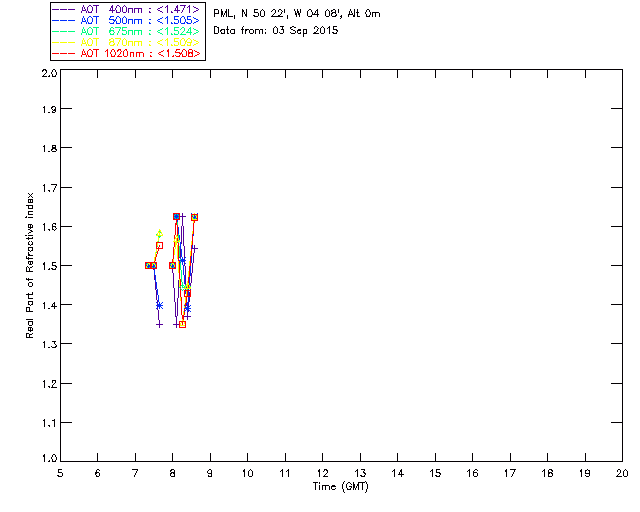640x512 pixels.
Task: Click the 20 hour x-axis label
Action: coord(622,473)
